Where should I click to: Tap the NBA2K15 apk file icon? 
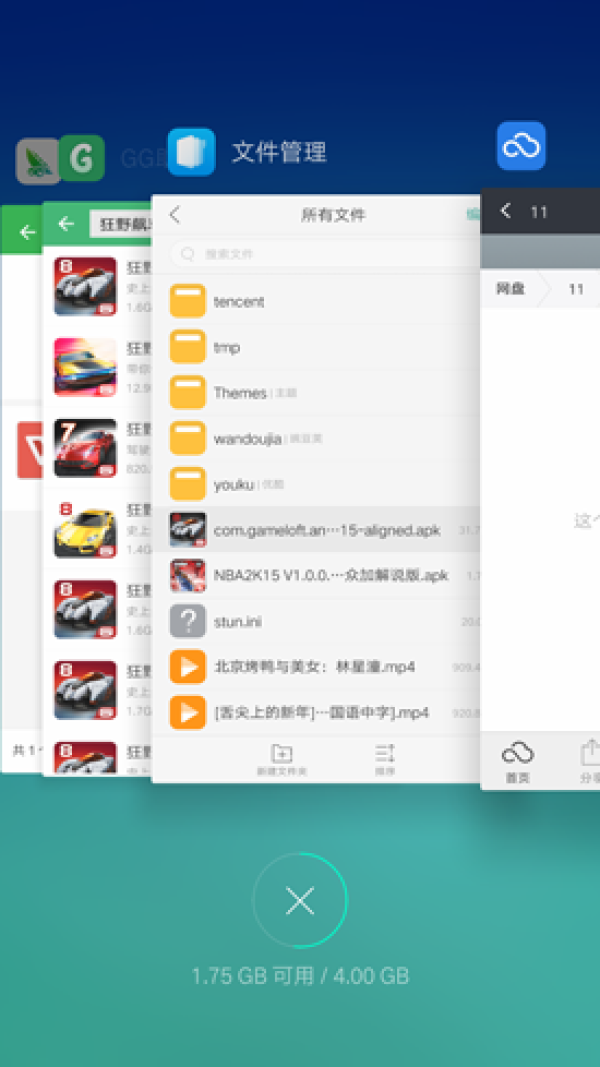188,575
